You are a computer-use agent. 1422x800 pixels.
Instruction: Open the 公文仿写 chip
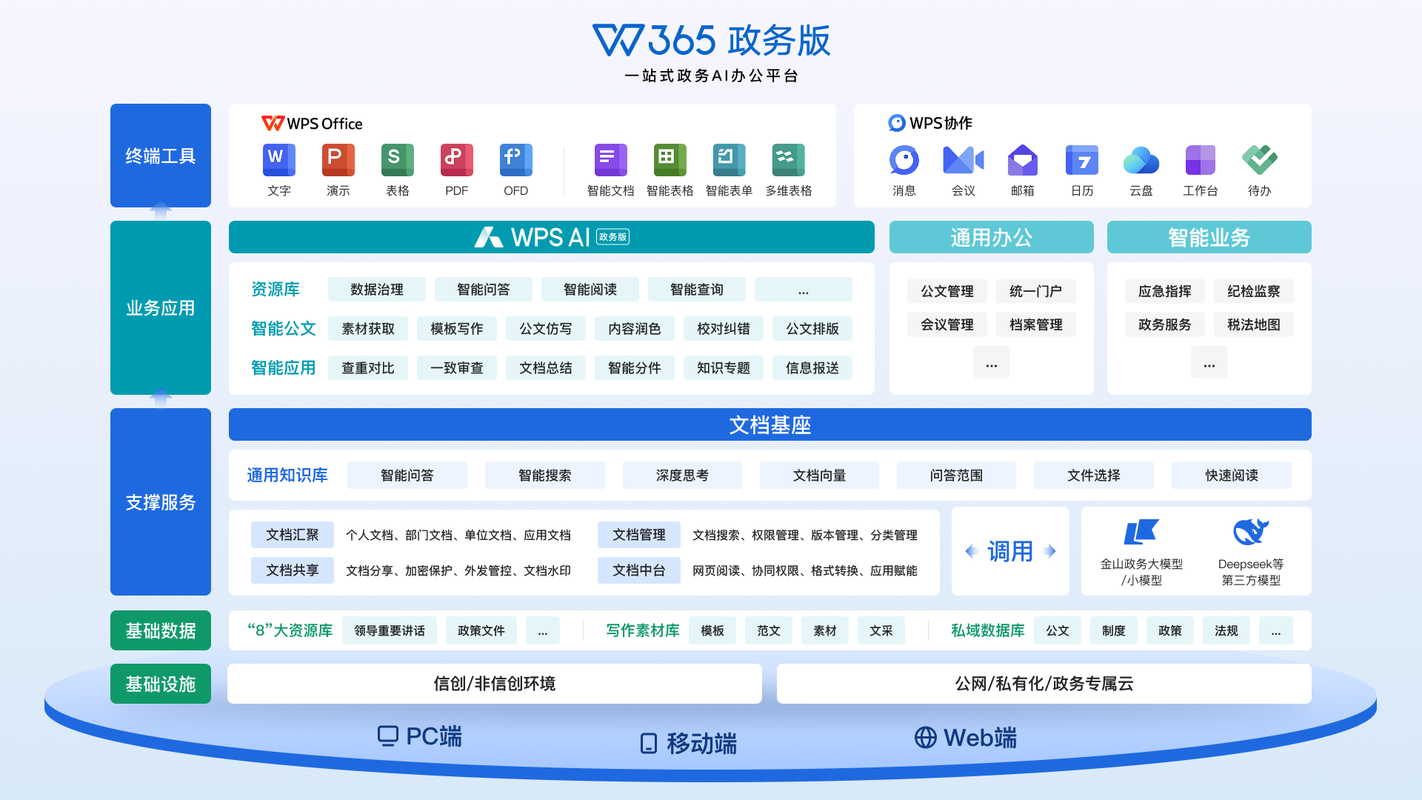[x=546, y=329]
